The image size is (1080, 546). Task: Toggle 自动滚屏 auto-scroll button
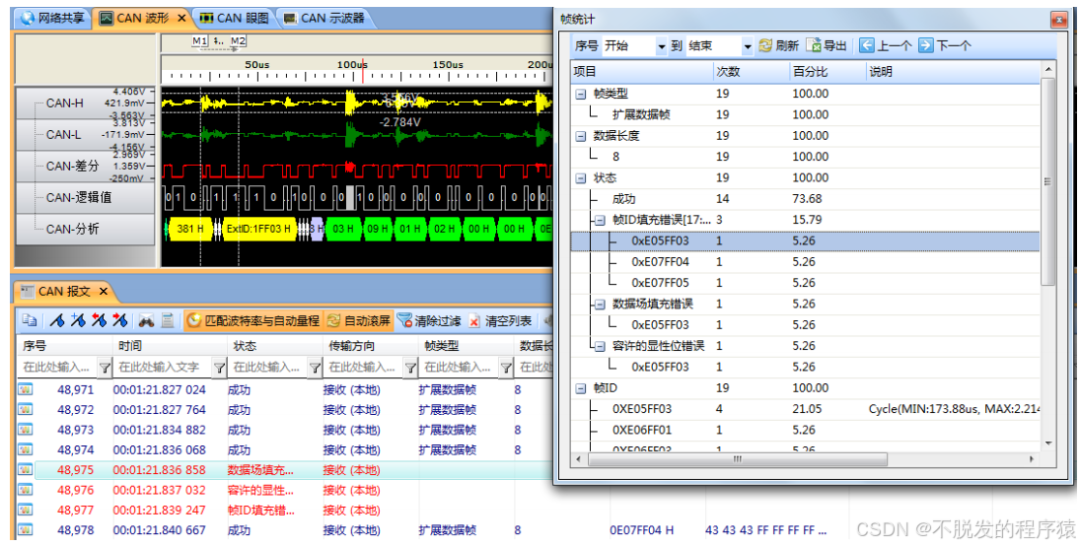358,321
